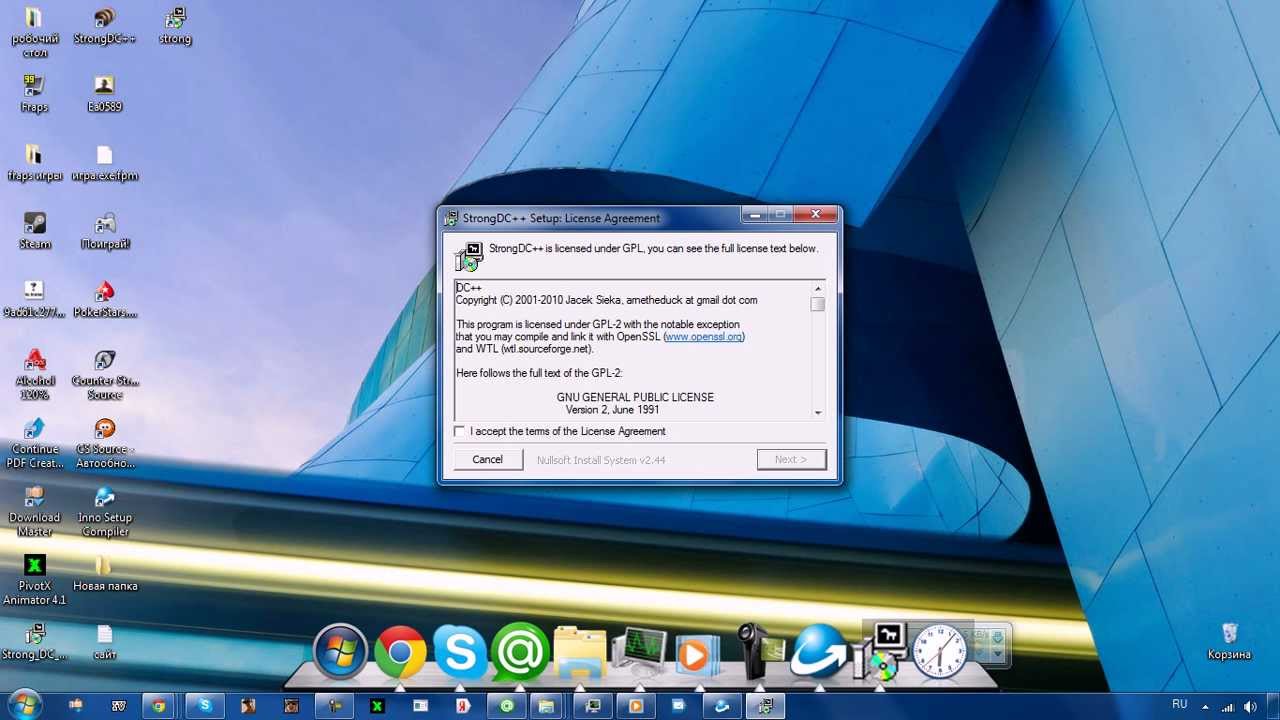
Task: Select the CS Source Автообновление shortcut
Action: point(105,443)
